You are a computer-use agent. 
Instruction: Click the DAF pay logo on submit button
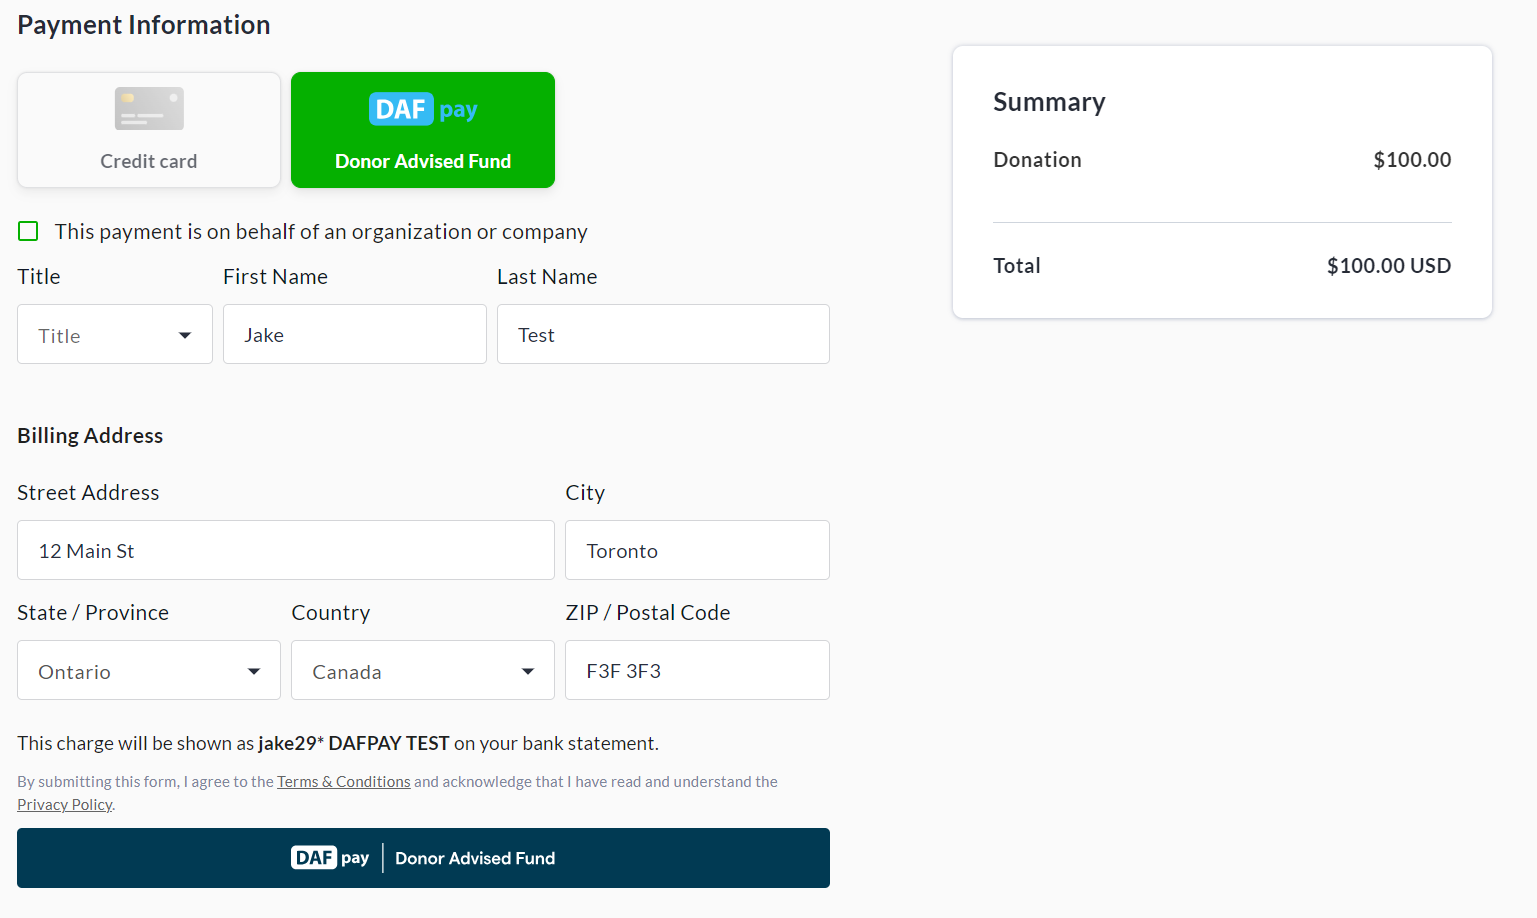pyautogui.click(x=330, y=858)
